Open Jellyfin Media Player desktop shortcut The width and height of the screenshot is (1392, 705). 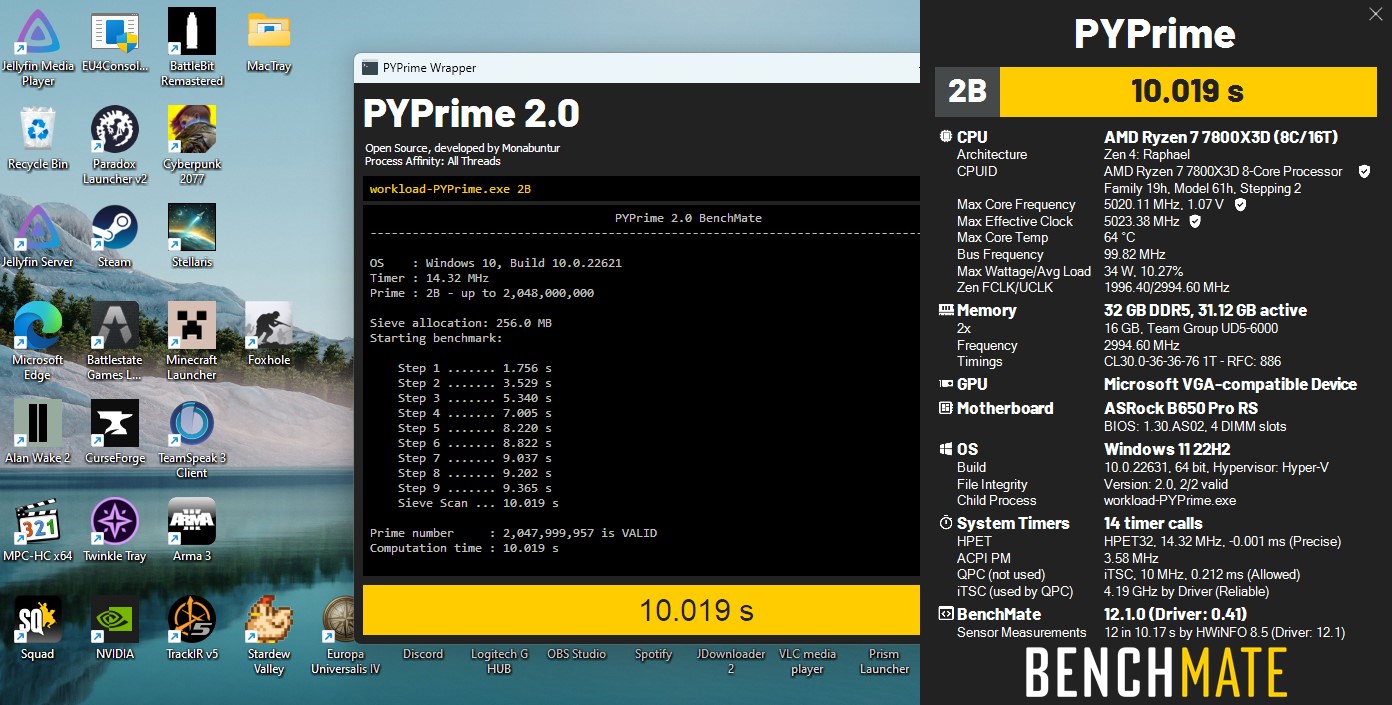(x=38, y=47)
